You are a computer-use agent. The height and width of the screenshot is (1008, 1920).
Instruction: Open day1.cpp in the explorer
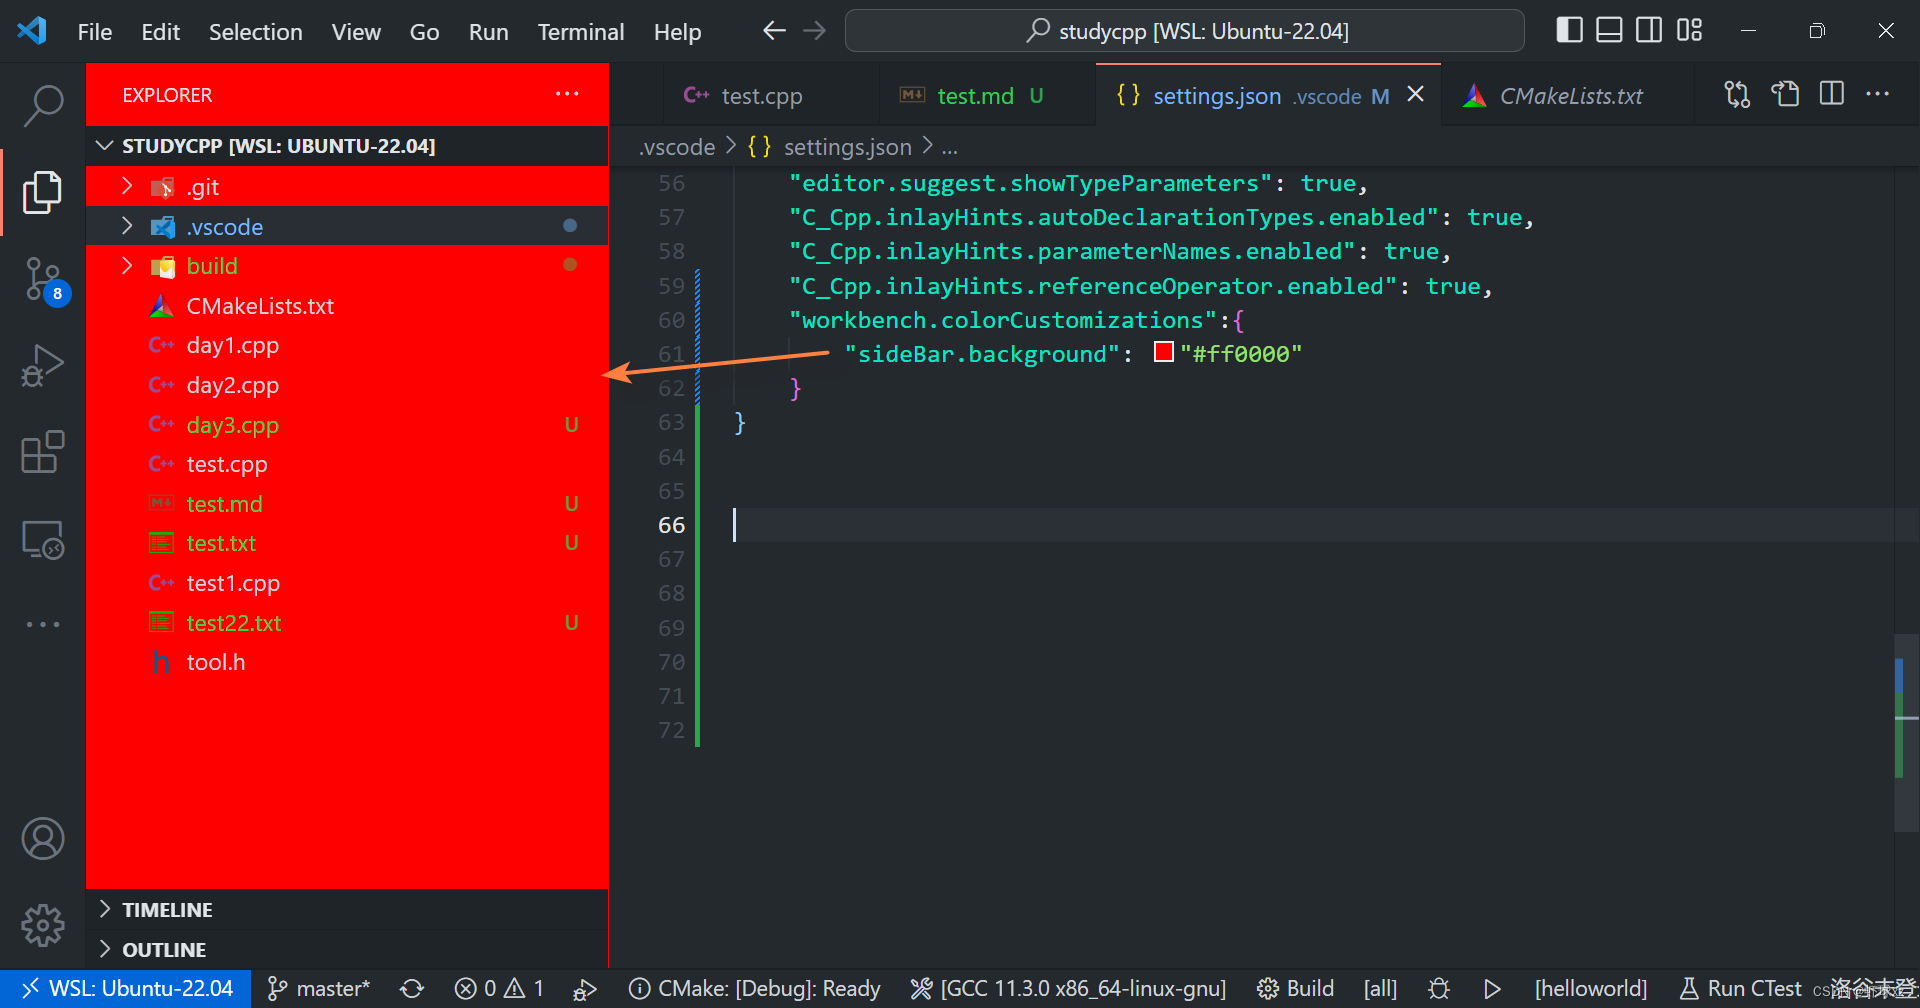pos(347,346)
